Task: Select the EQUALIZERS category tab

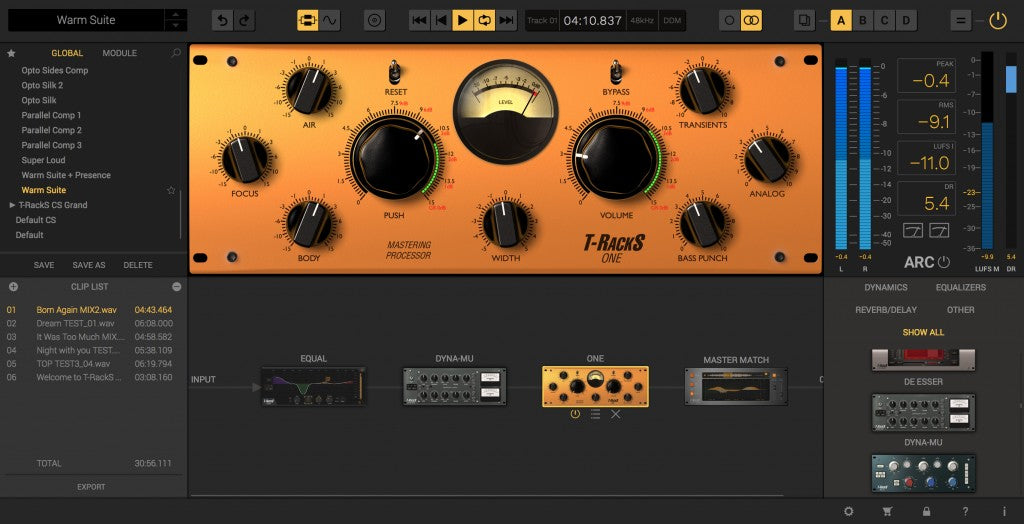Action: click(960, 287)
